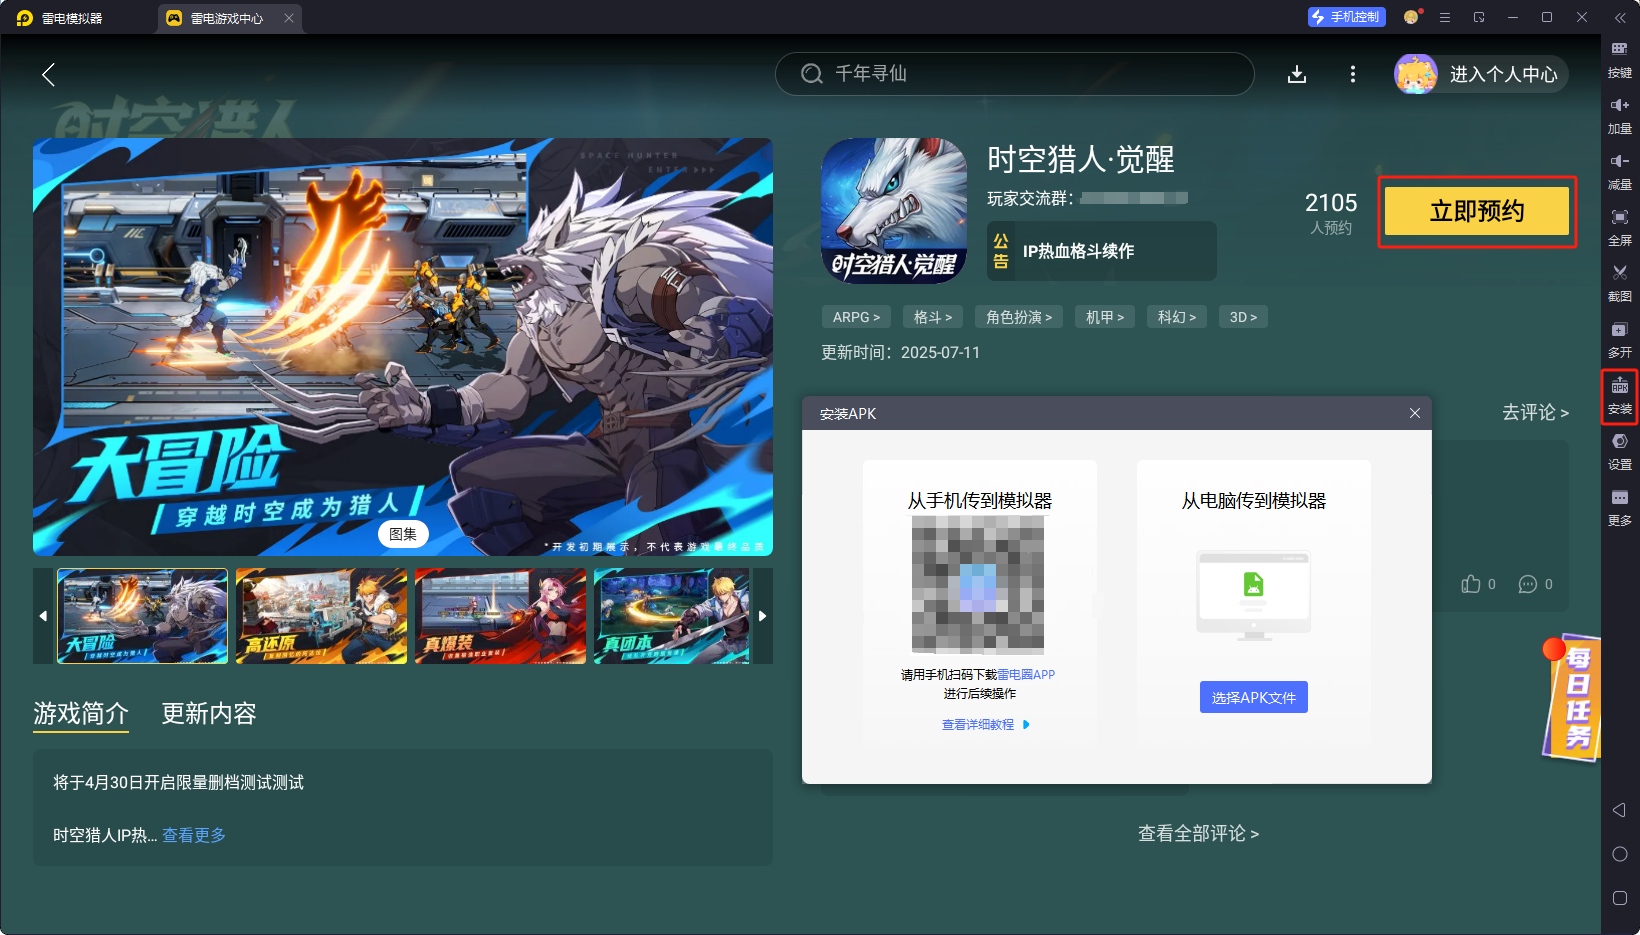Select the 更新内容 tab
The image size is (1640, 935).
[x=209, y=713]
